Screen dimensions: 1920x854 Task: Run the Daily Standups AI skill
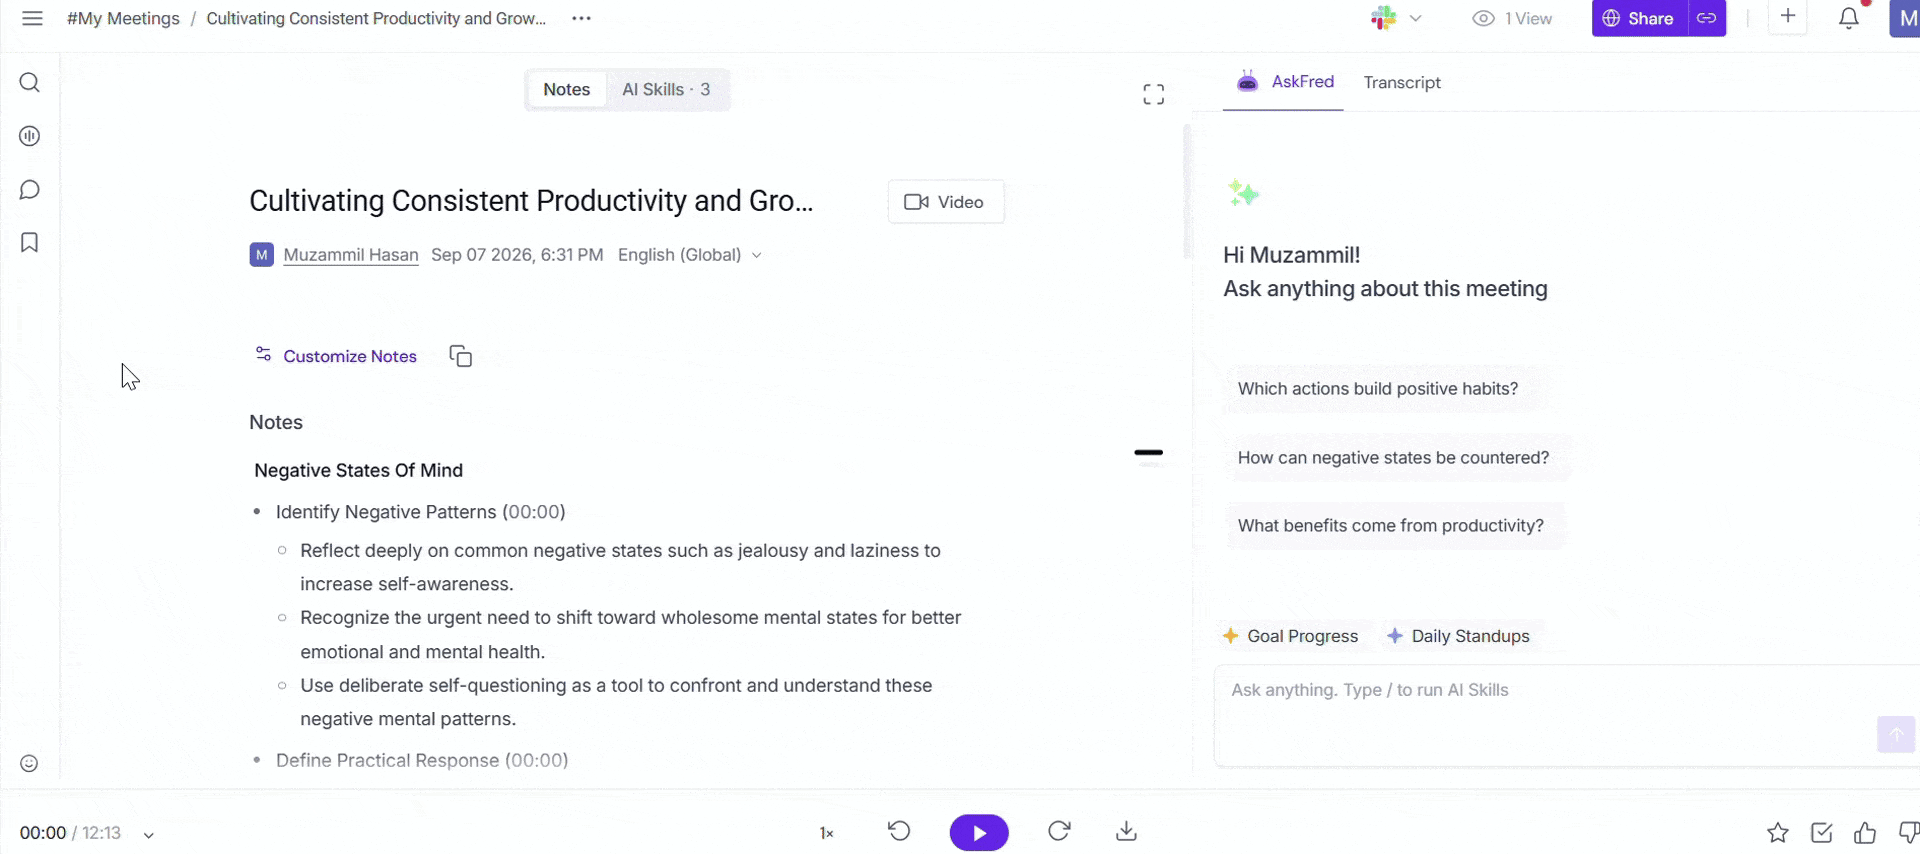(x=1458, y=636)
